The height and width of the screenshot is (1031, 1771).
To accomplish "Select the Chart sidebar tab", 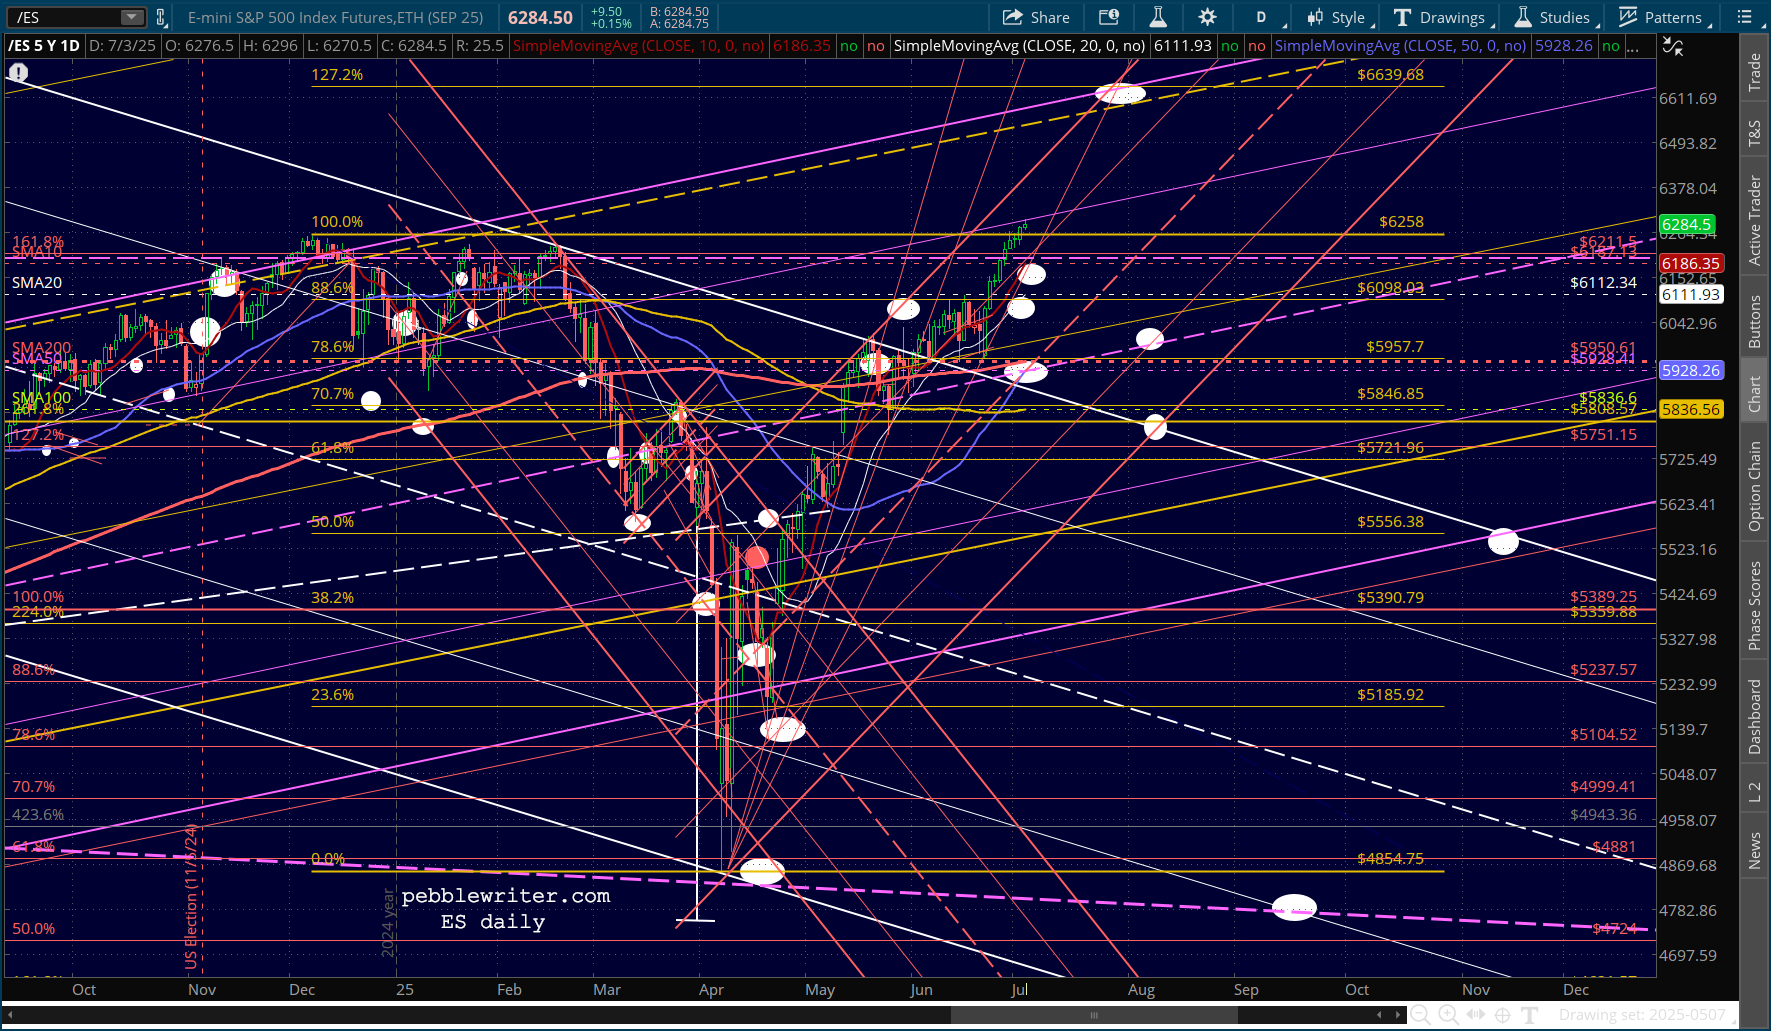I will click(x=1754, y=394).
